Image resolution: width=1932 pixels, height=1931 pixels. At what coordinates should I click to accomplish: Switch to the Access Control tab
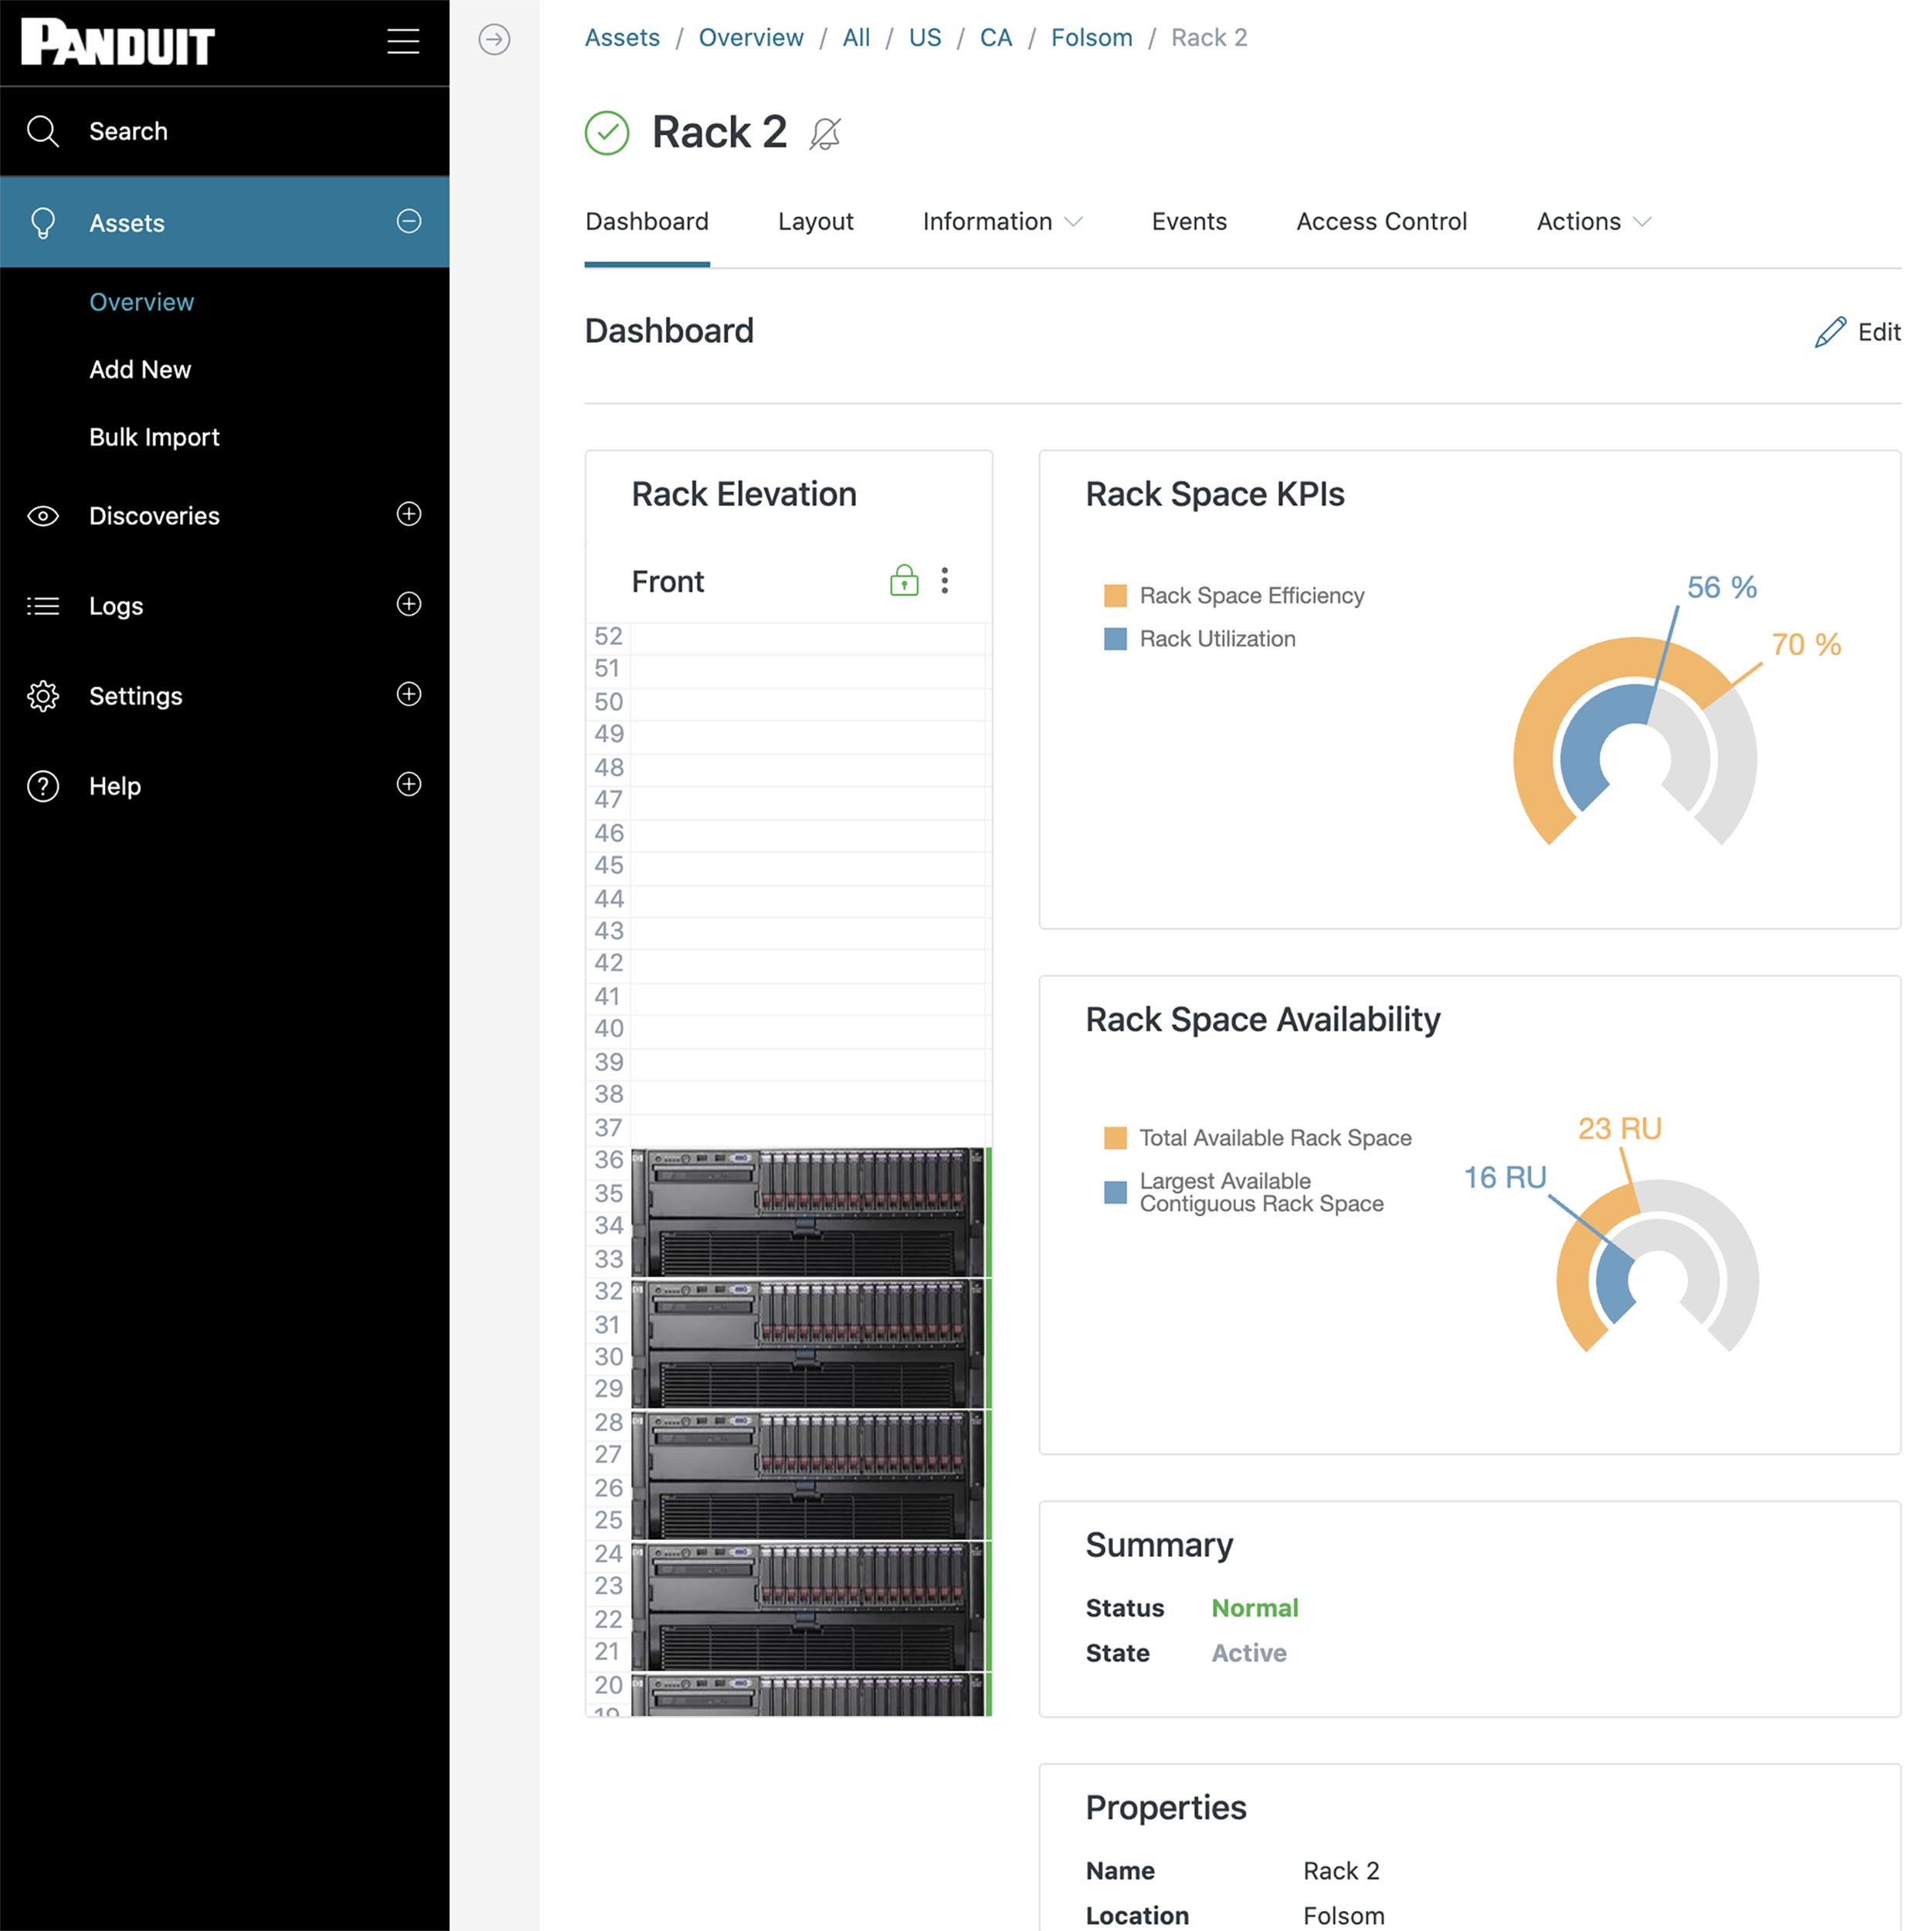pyautogui.click(x=1381, y=221)
